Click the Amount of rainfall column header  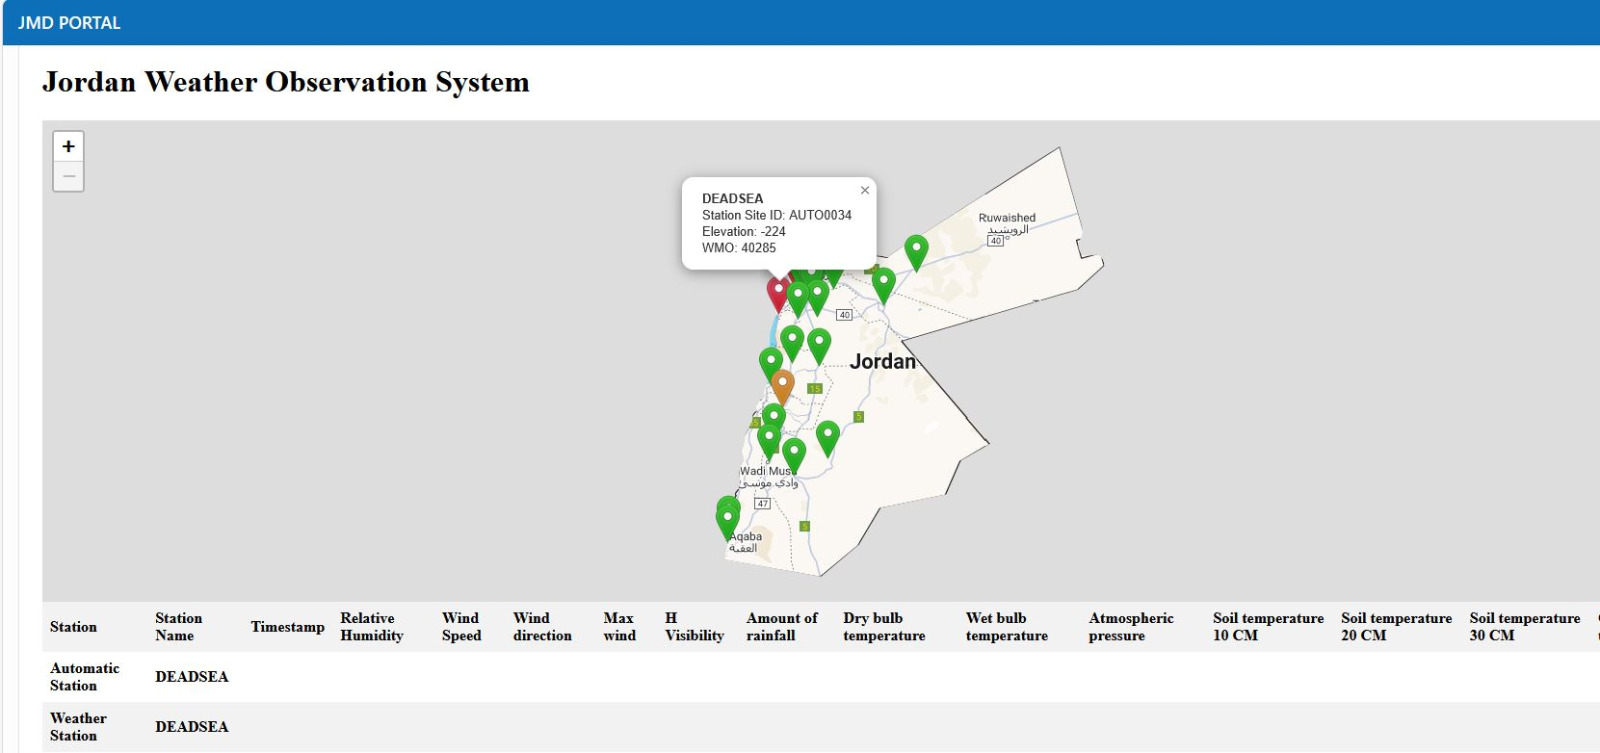click(x=781, y=627)
